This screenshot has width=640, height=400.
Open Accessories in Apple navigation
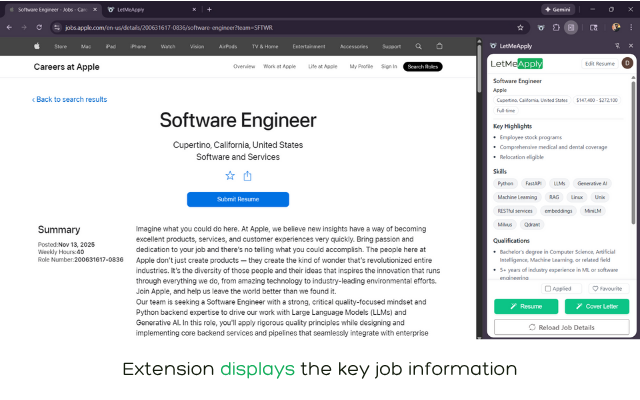[x=354, y=47]
